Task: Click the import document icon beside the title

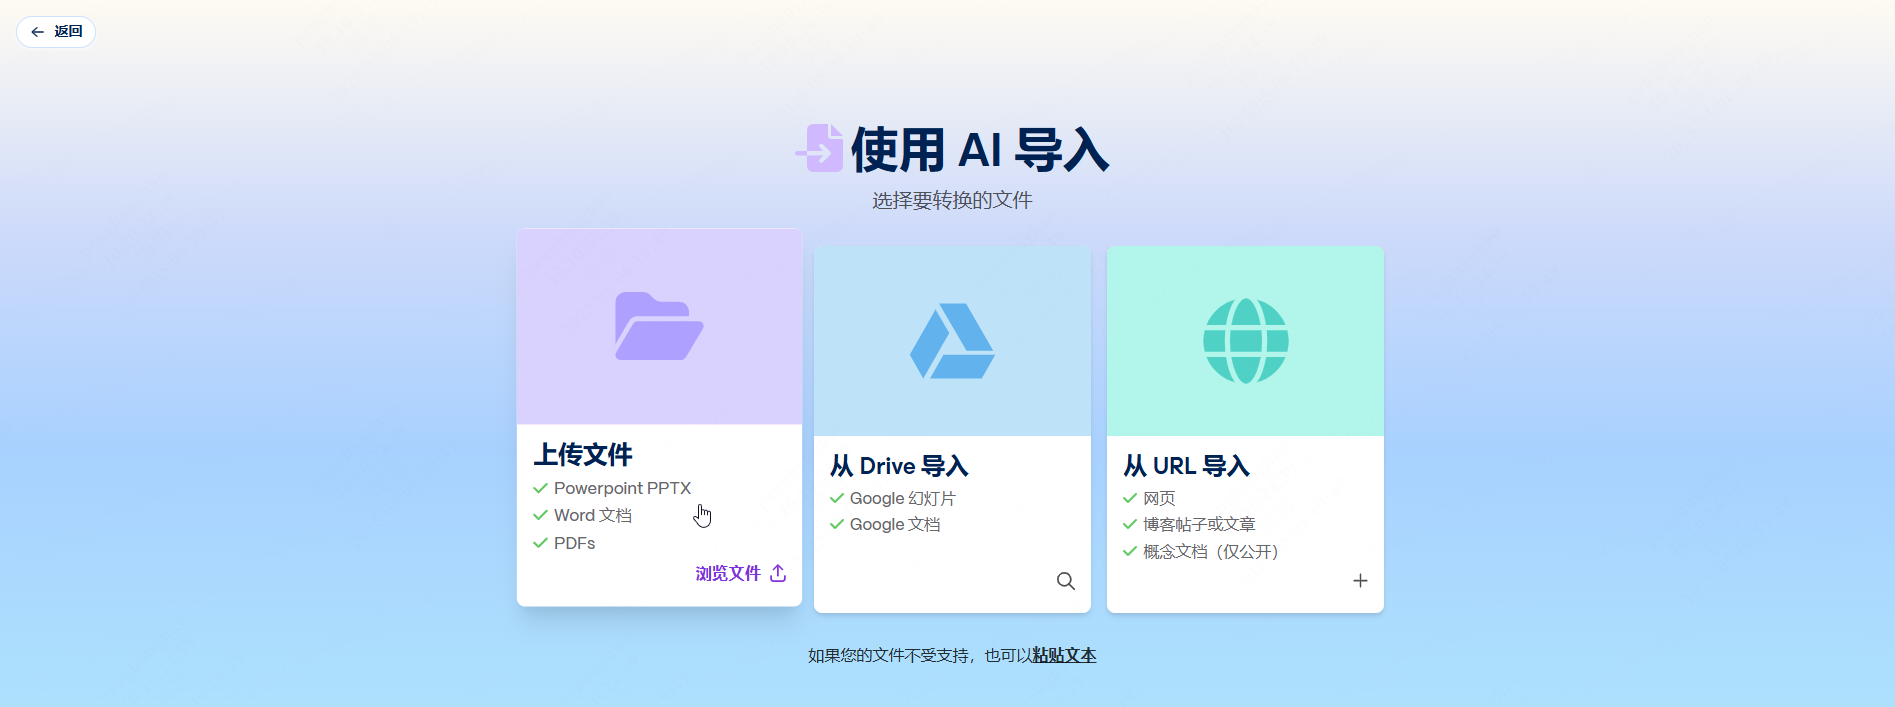Action: click(x=820, y=148)
